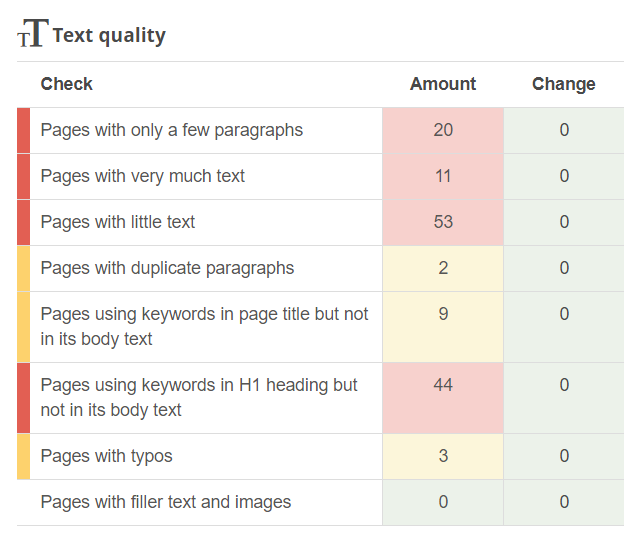Image resolution: width=642 pixels, height=553 pixels.
Task: Click the yellow amount cell showing 9
Action: pos(443,314)
